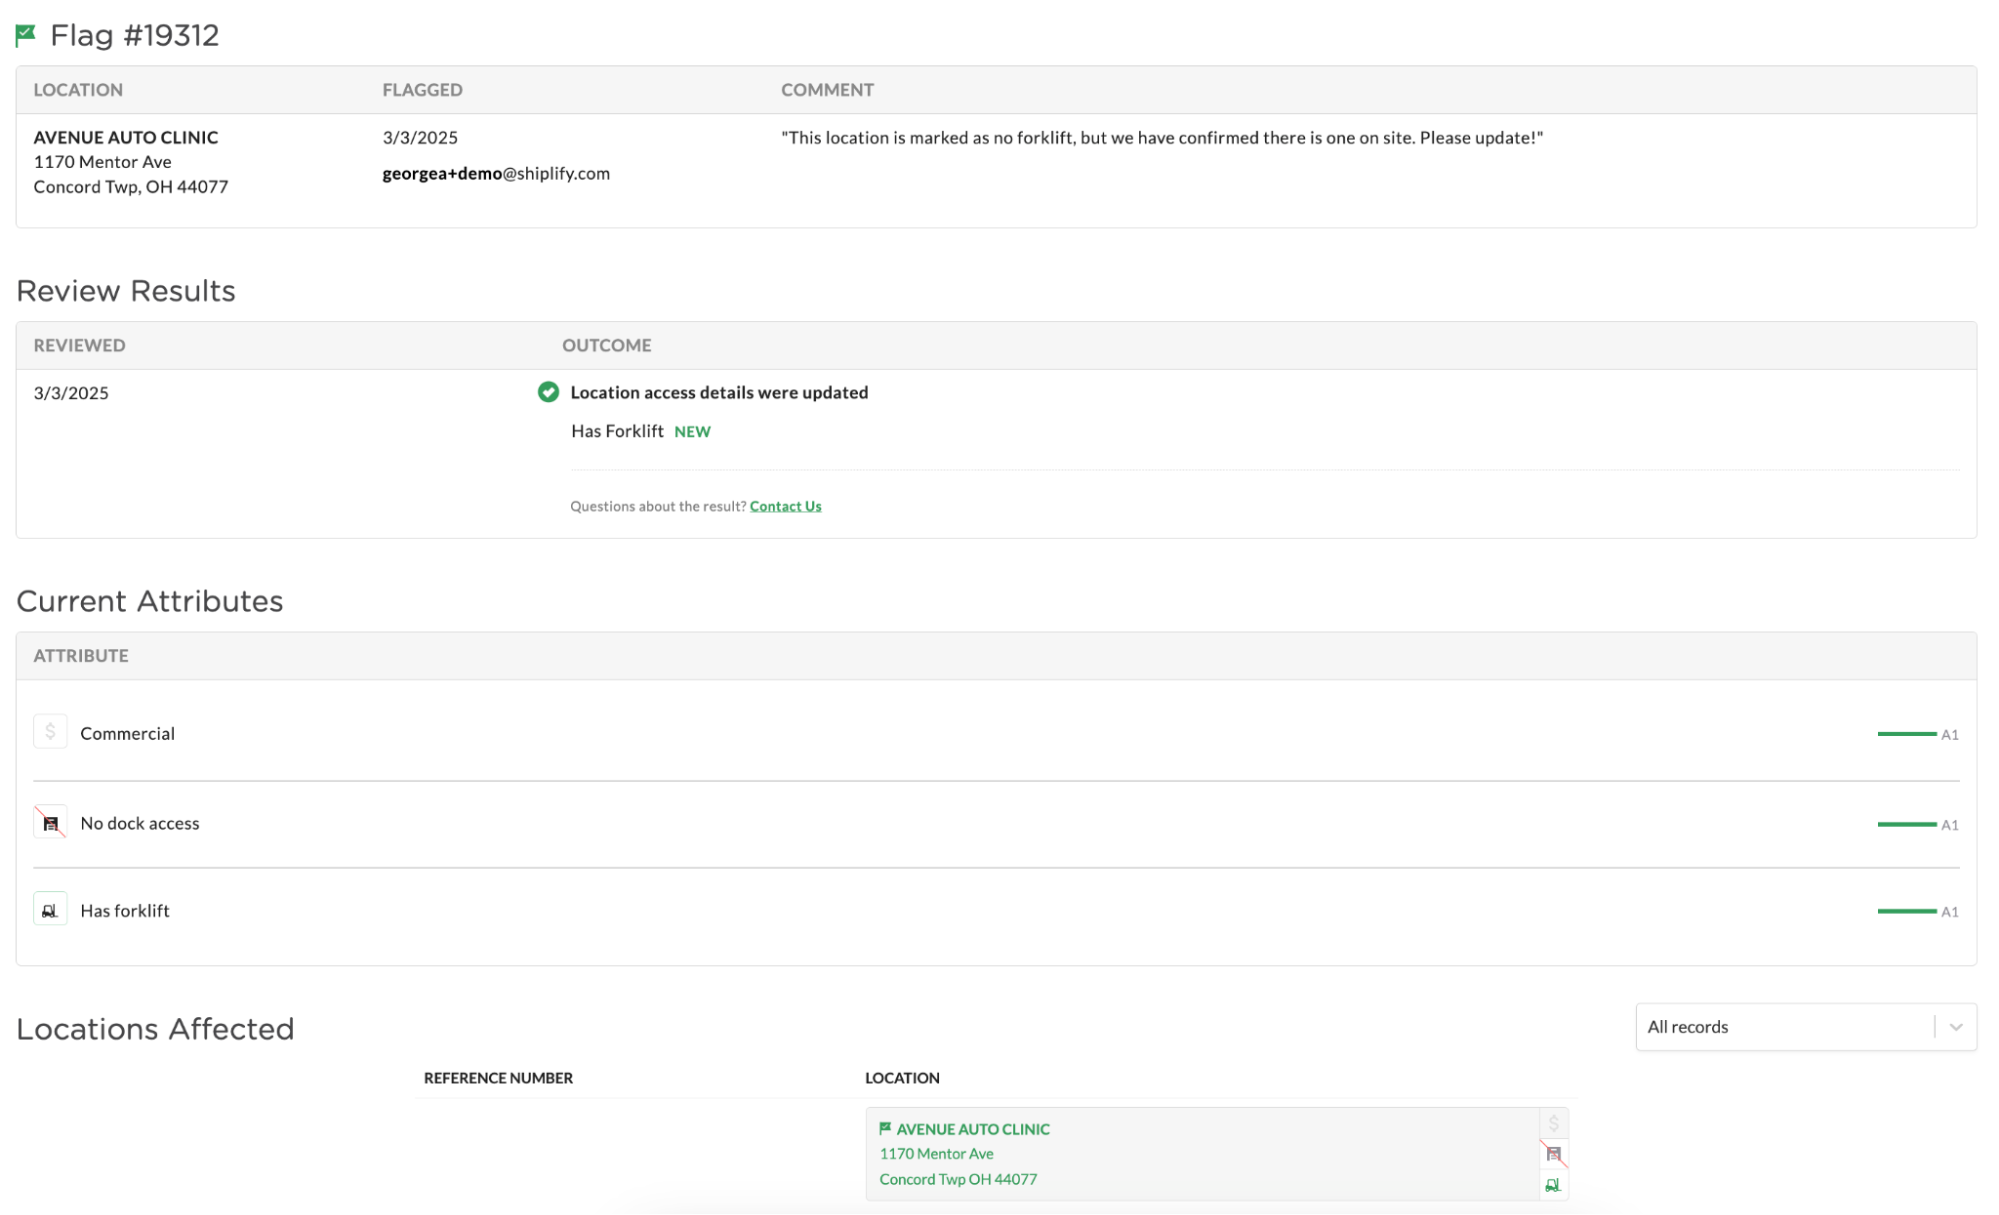1999x1215 pixels.
Task: Click the NEW badge beside Has Forklift
Action: tap(692, 432)
